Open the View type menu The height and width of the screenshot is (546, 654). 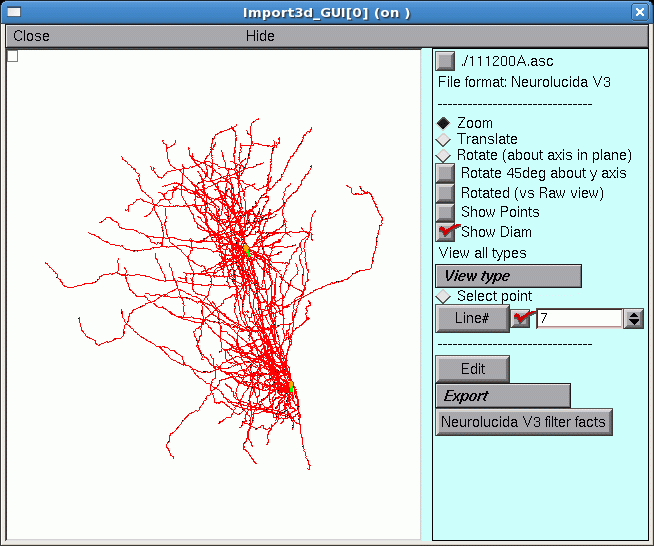508,276
